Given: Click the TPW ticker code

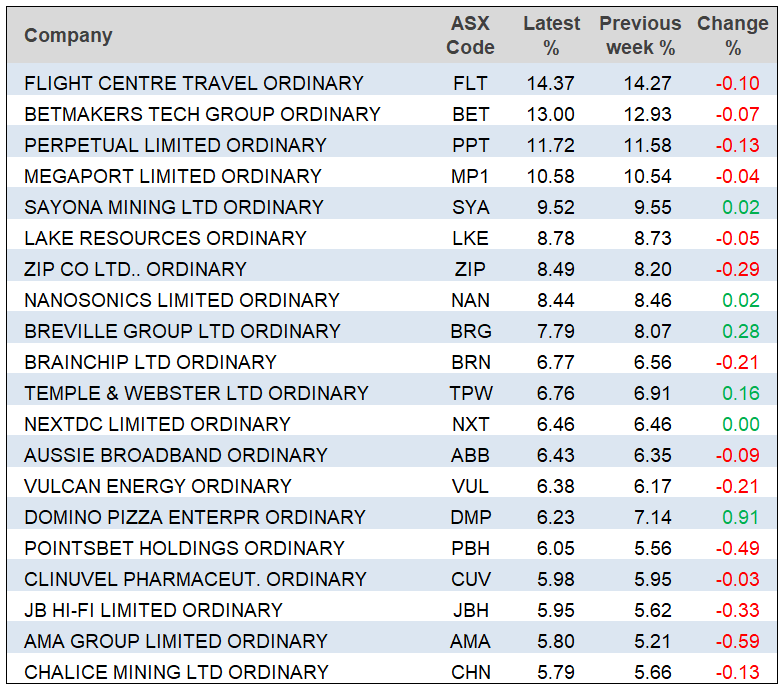Looking at the screenshot, I should [470, 393].
